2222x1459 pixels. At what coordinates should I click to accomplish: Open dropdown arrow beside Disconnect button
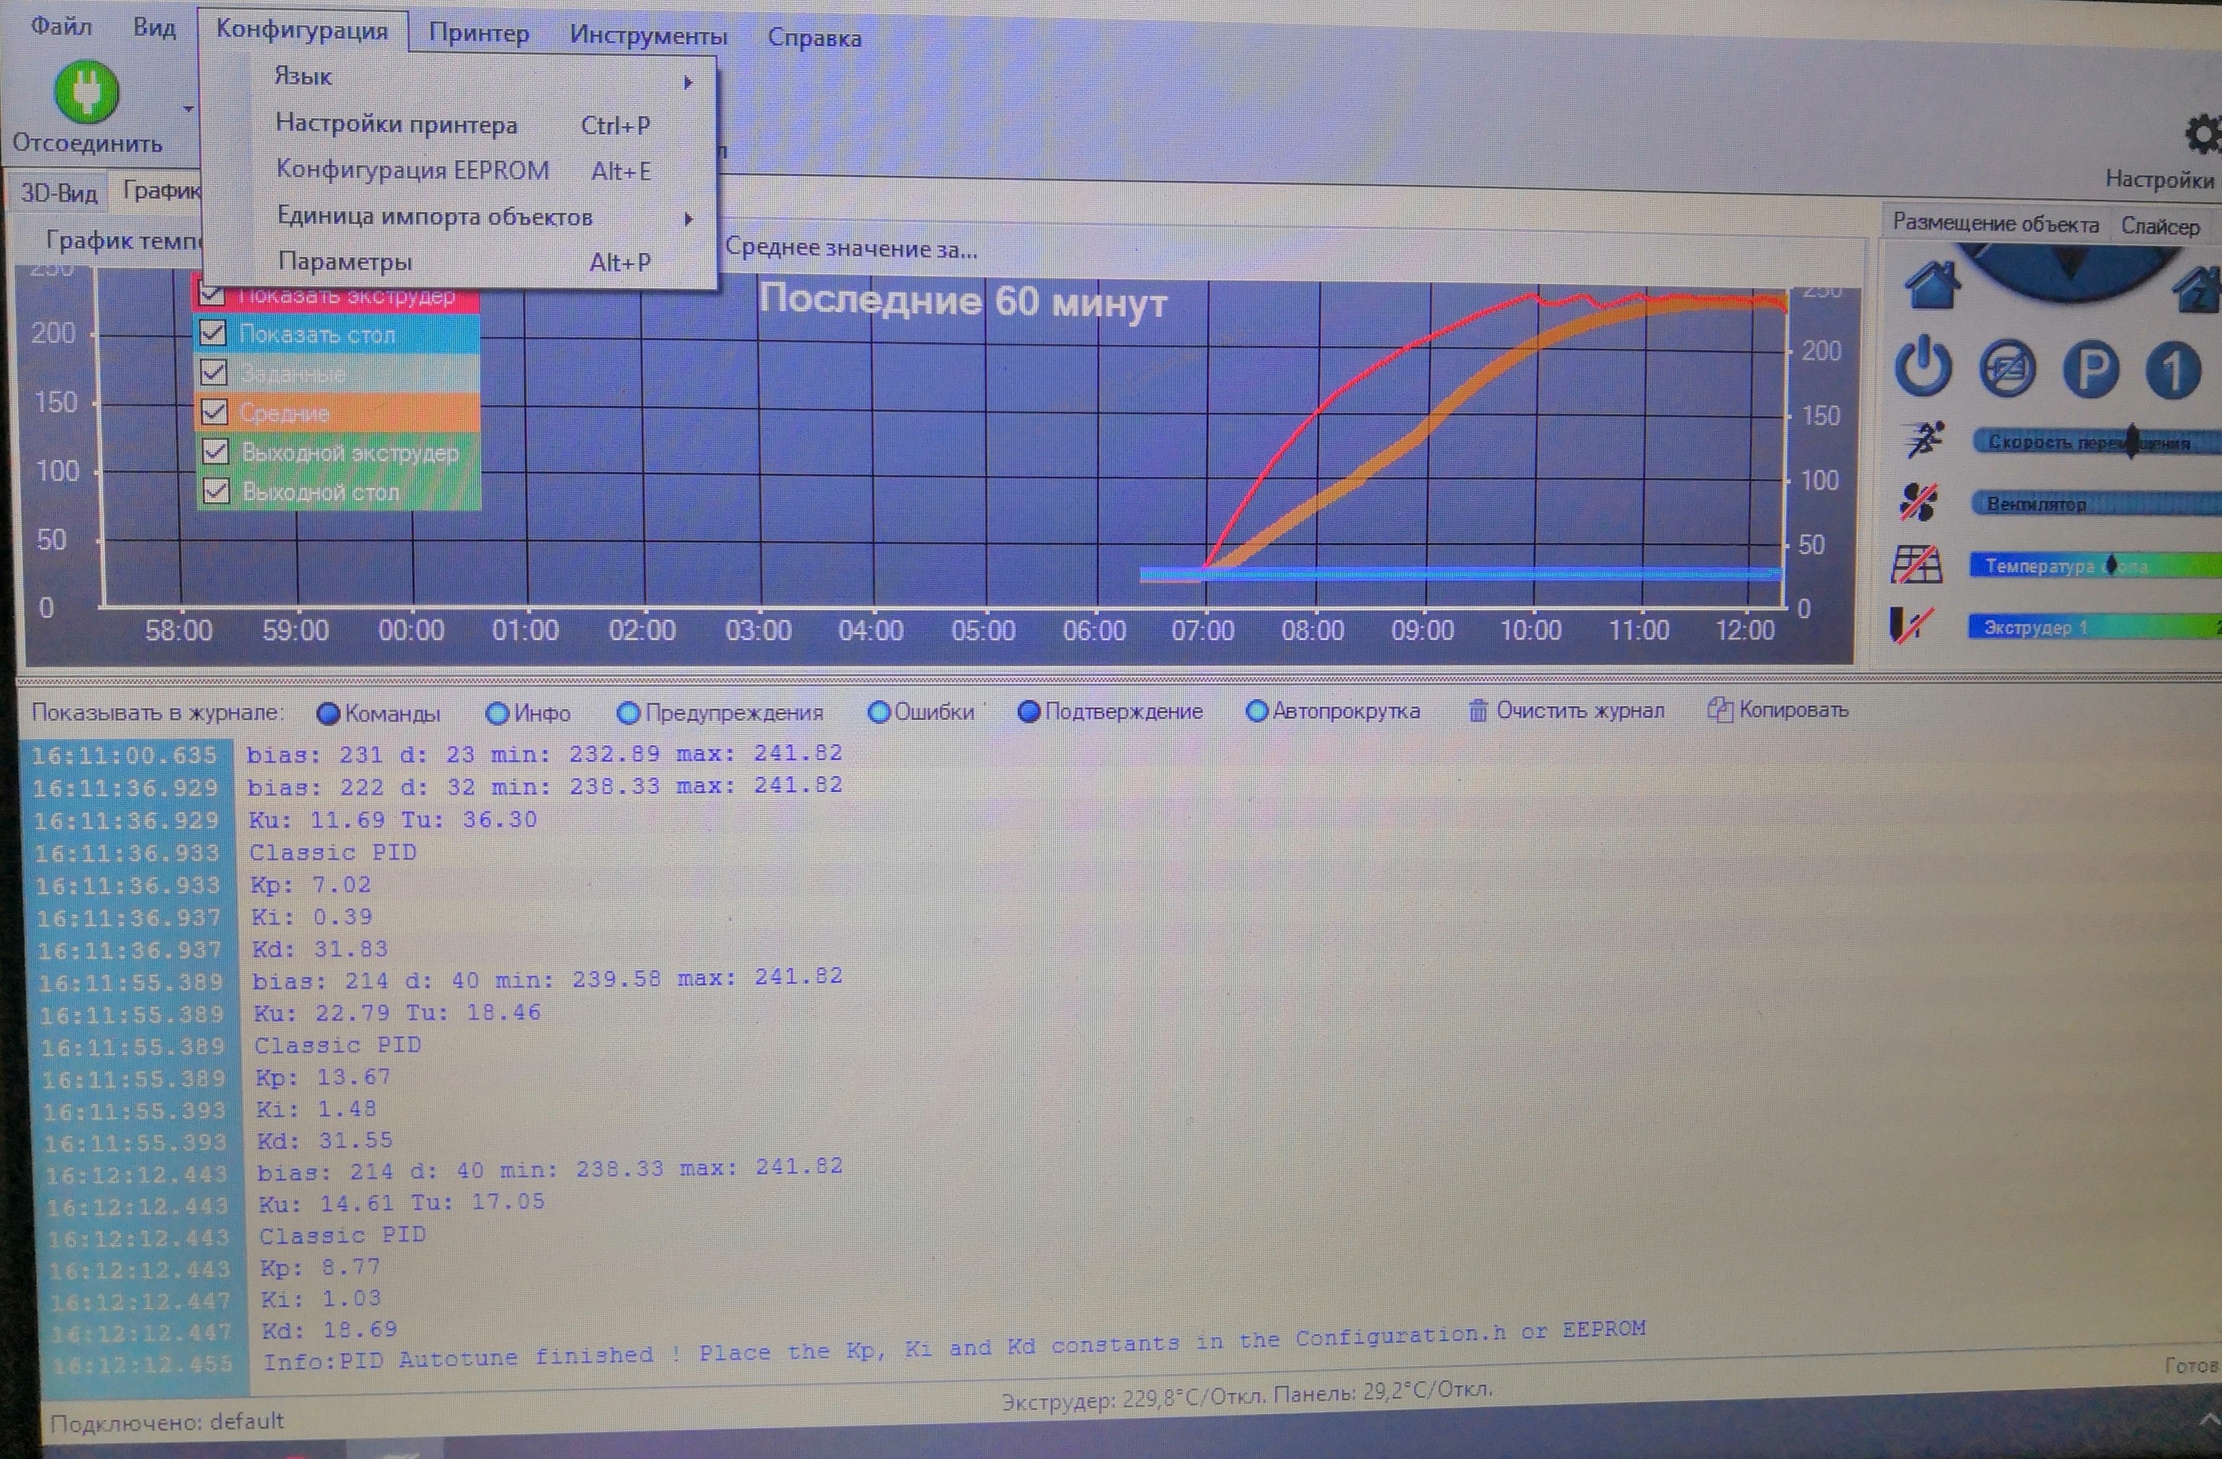188,108
